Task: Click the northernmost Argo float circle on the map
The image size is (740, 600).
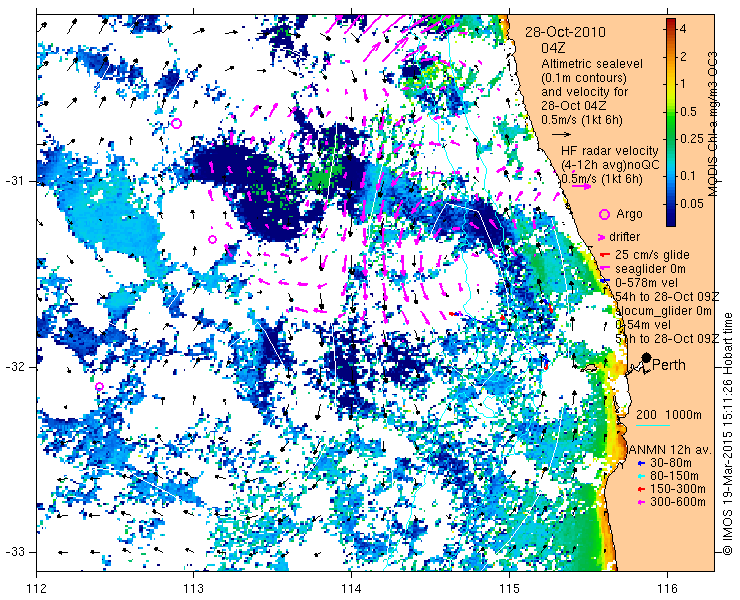Action: click(x=176, y=124)
